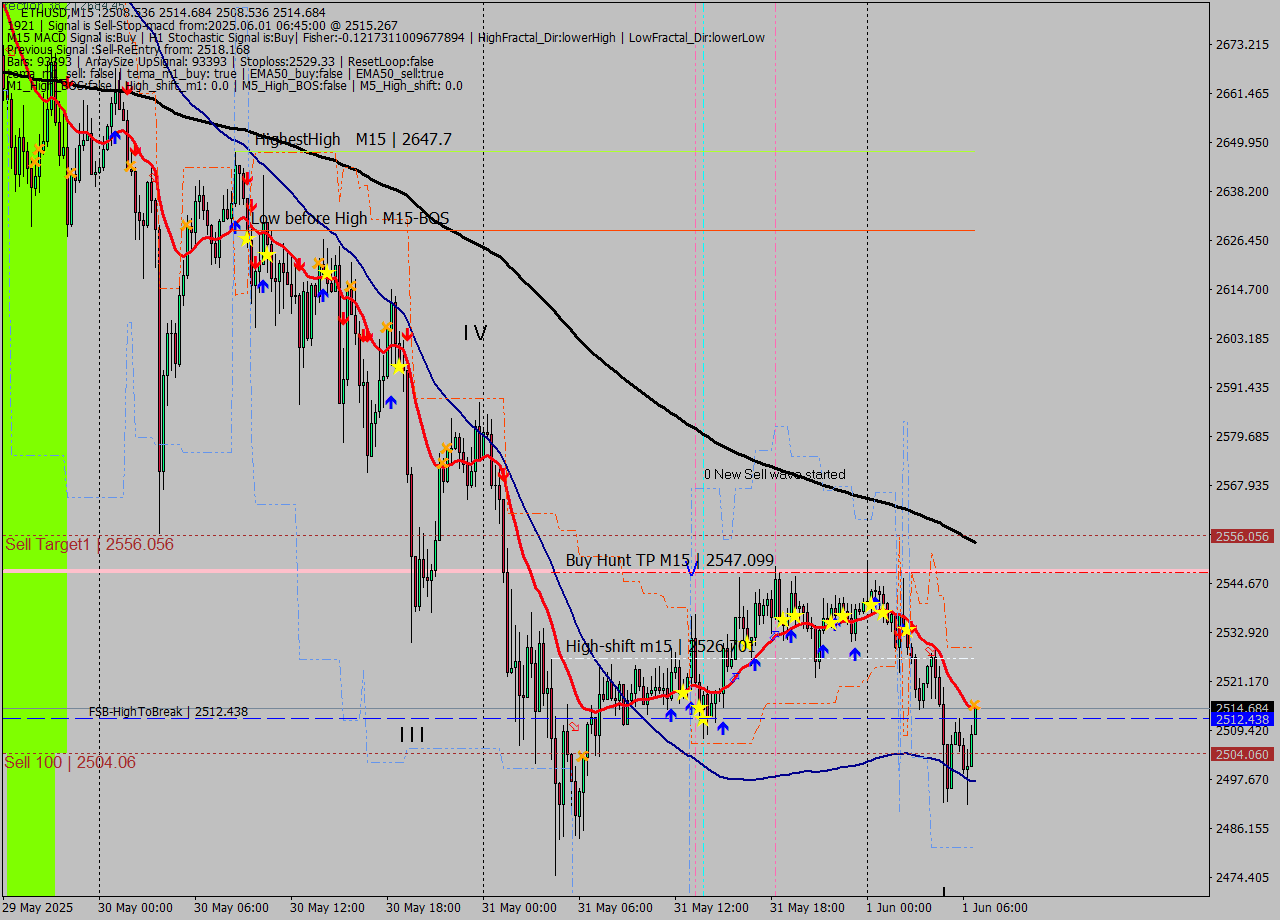Select the Sell Target1 2556.056 label
The width and height of the screenshot is (1280, 920).
[x=89, y=545]
